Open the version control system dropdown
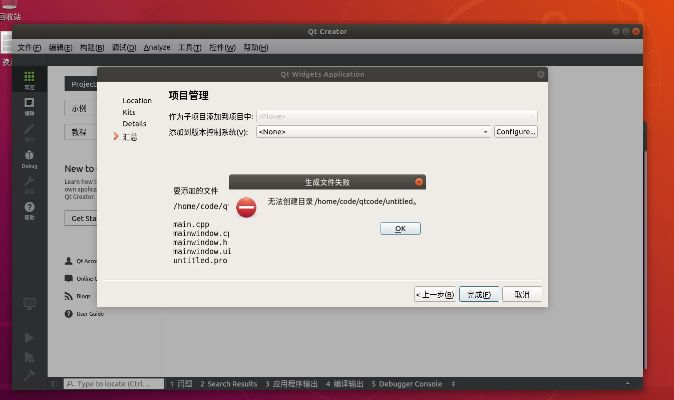The width and height of the screenshot is (674, 400). coord(373,131)
